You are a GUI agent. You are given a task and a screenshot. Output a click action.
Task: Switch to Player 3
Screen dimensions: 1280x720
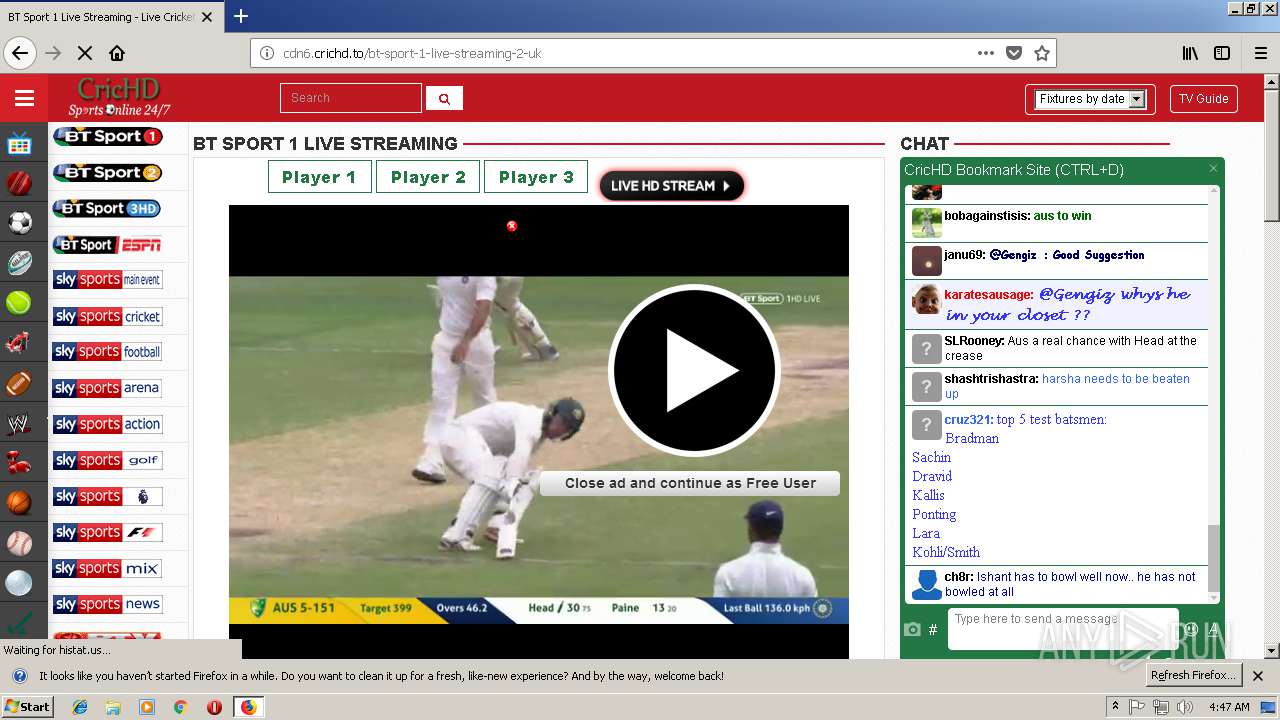(536, 177)
